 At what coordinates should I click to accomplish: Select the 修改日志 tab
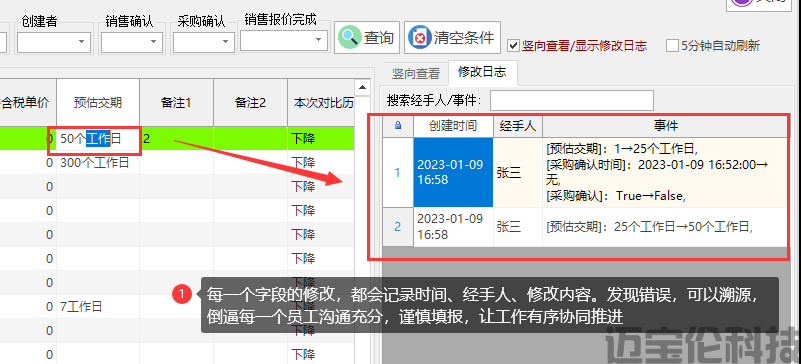pyautogui.click(x=482, y=72)
